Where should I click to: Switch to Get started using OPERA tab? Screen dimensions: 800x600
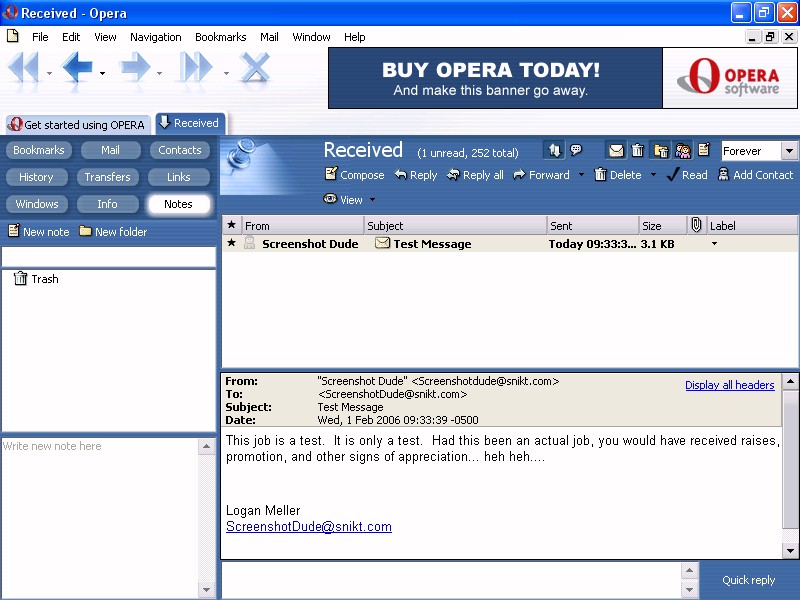coord(78,124)
